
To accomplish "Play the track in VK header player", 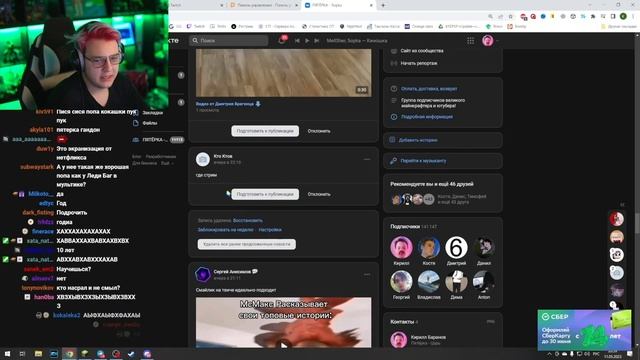I will (307, 40).
